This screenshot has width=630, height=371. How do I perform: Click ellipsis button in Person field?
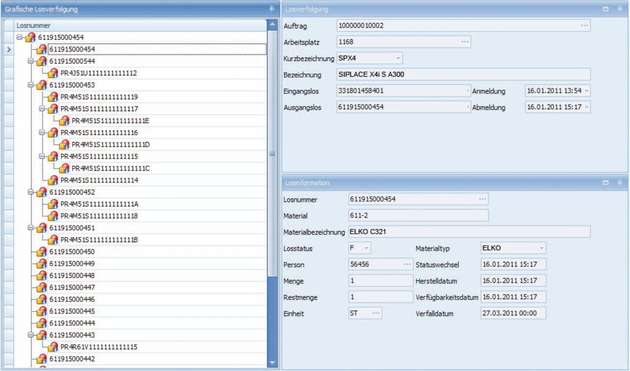[407, 264]
